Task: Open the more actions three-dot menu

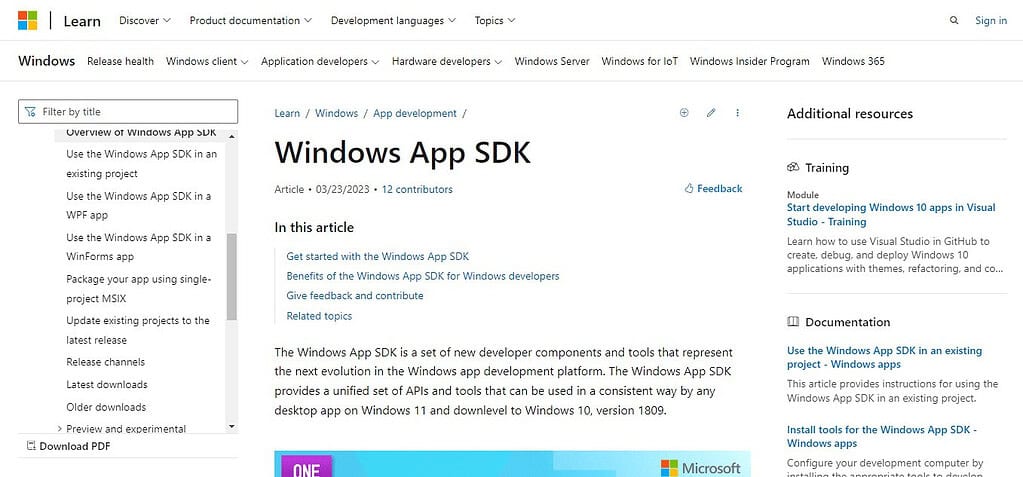Action: click(737, 113)
